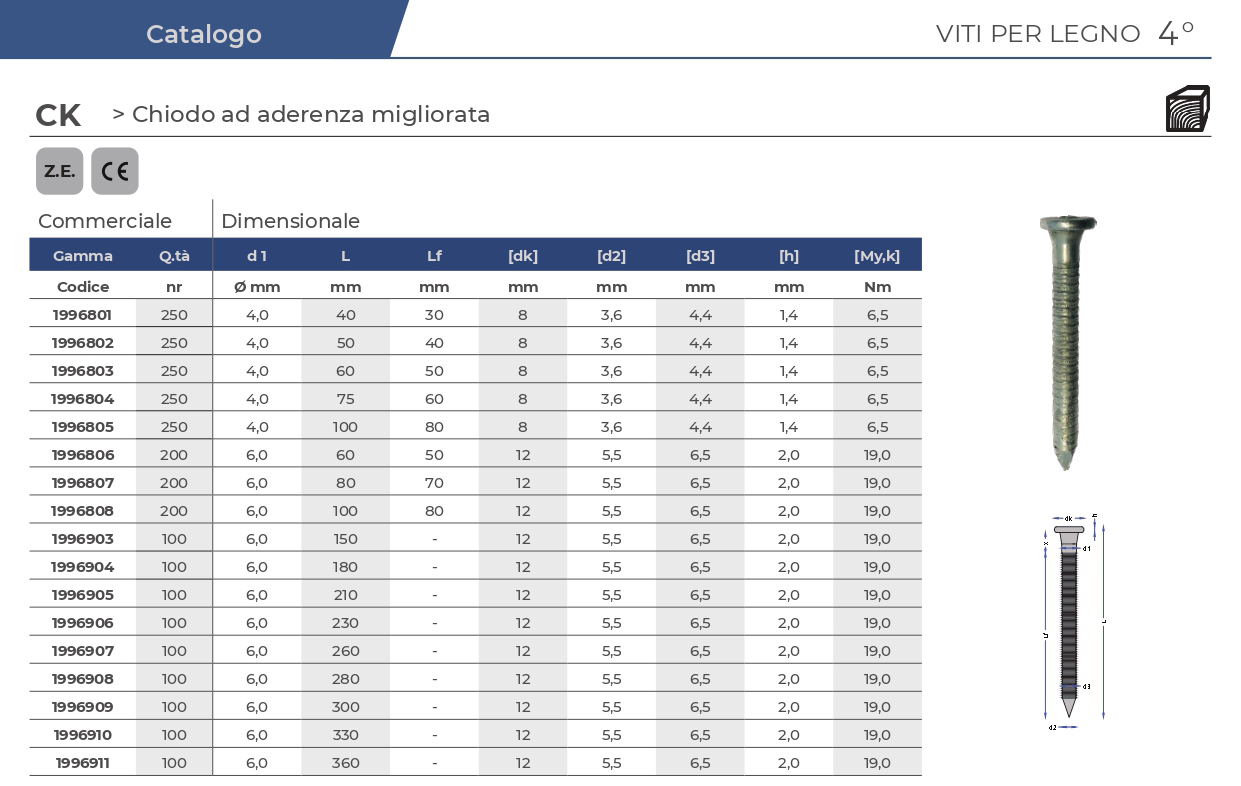Click the CE certification badge
Screen dimensions: 1241x786
(x=115, y=171)
